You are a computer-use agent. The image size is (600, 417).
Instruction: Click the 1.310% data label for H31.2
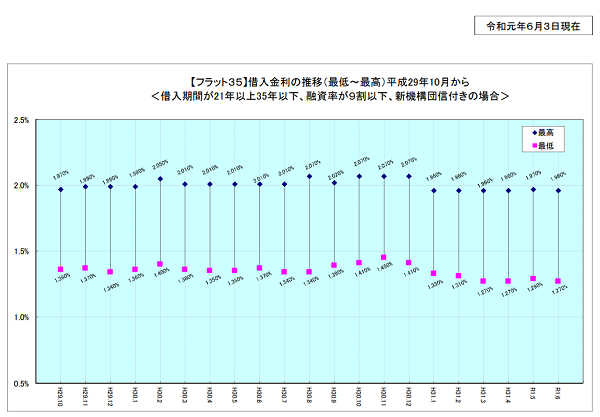(x=460, y=285)
